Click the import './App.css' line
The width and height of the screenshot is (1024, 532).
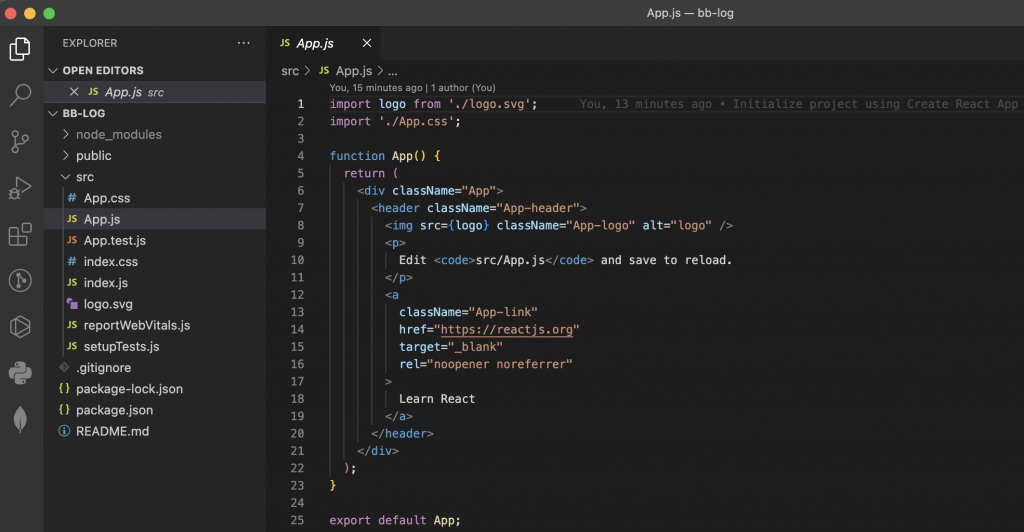[x=395, y=121]
